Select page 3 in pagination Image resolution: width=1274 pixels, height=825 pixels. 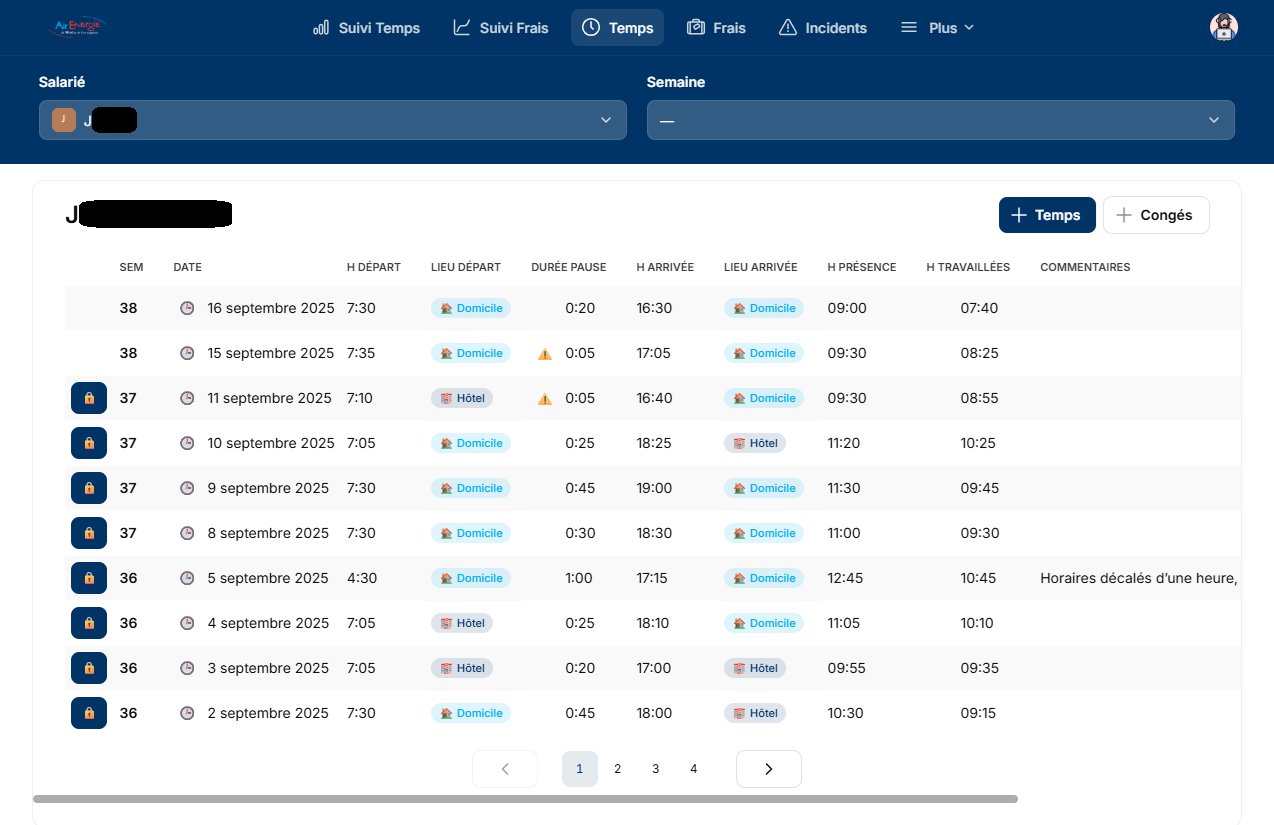[x=656, y=769]
